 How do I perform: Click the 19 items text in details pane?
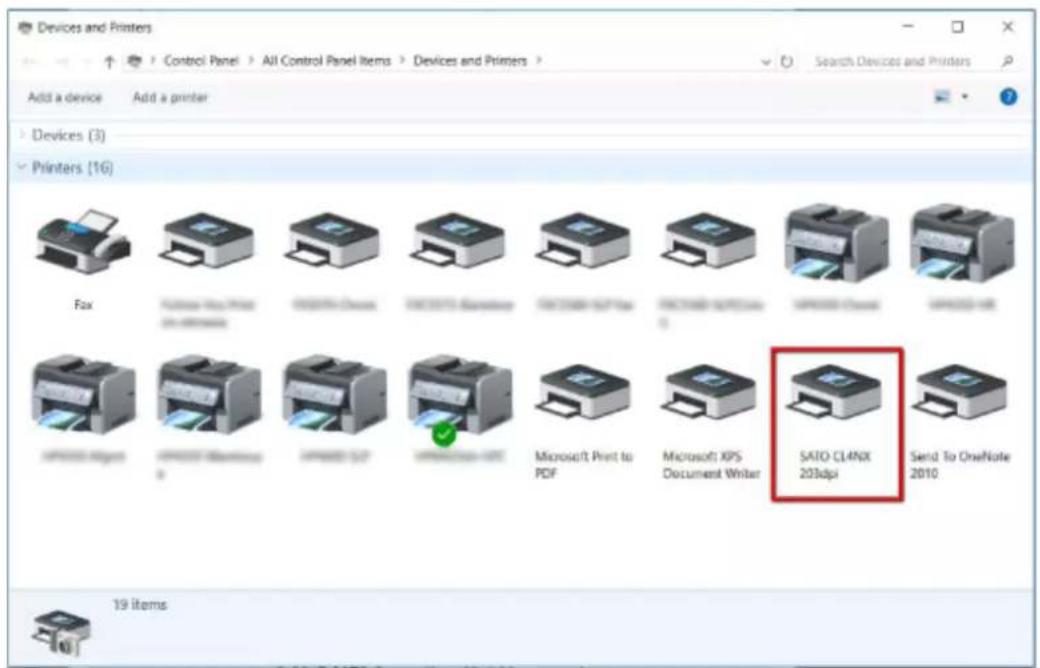point(140,604)
